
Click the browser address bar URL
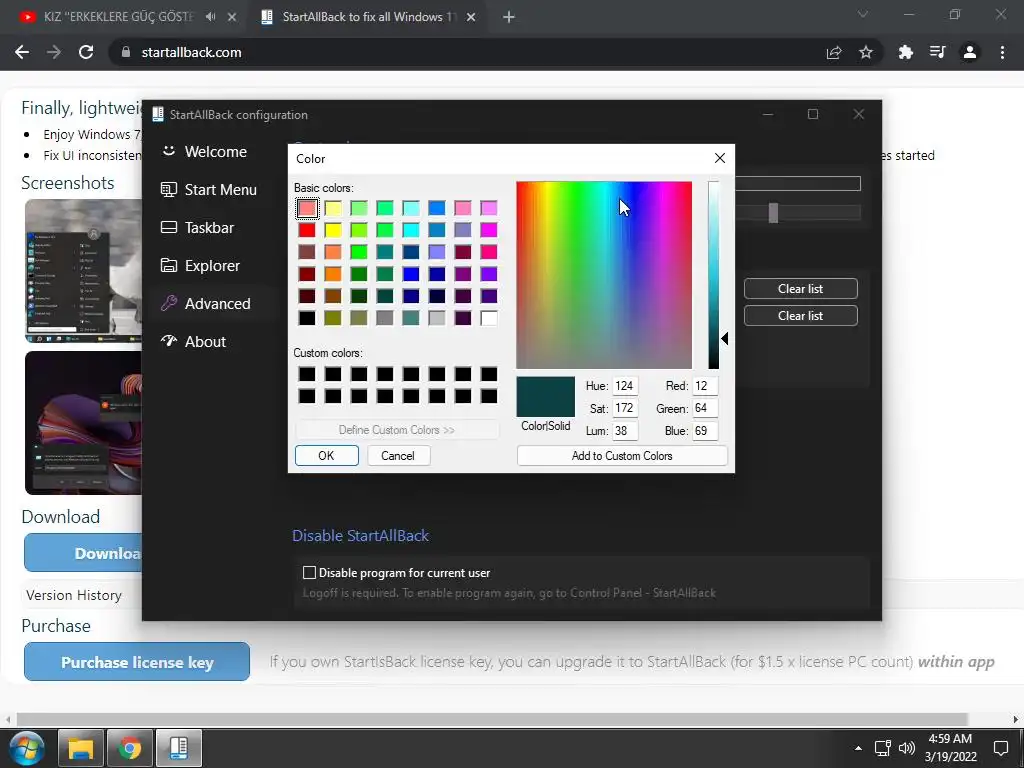coord(191,52)
